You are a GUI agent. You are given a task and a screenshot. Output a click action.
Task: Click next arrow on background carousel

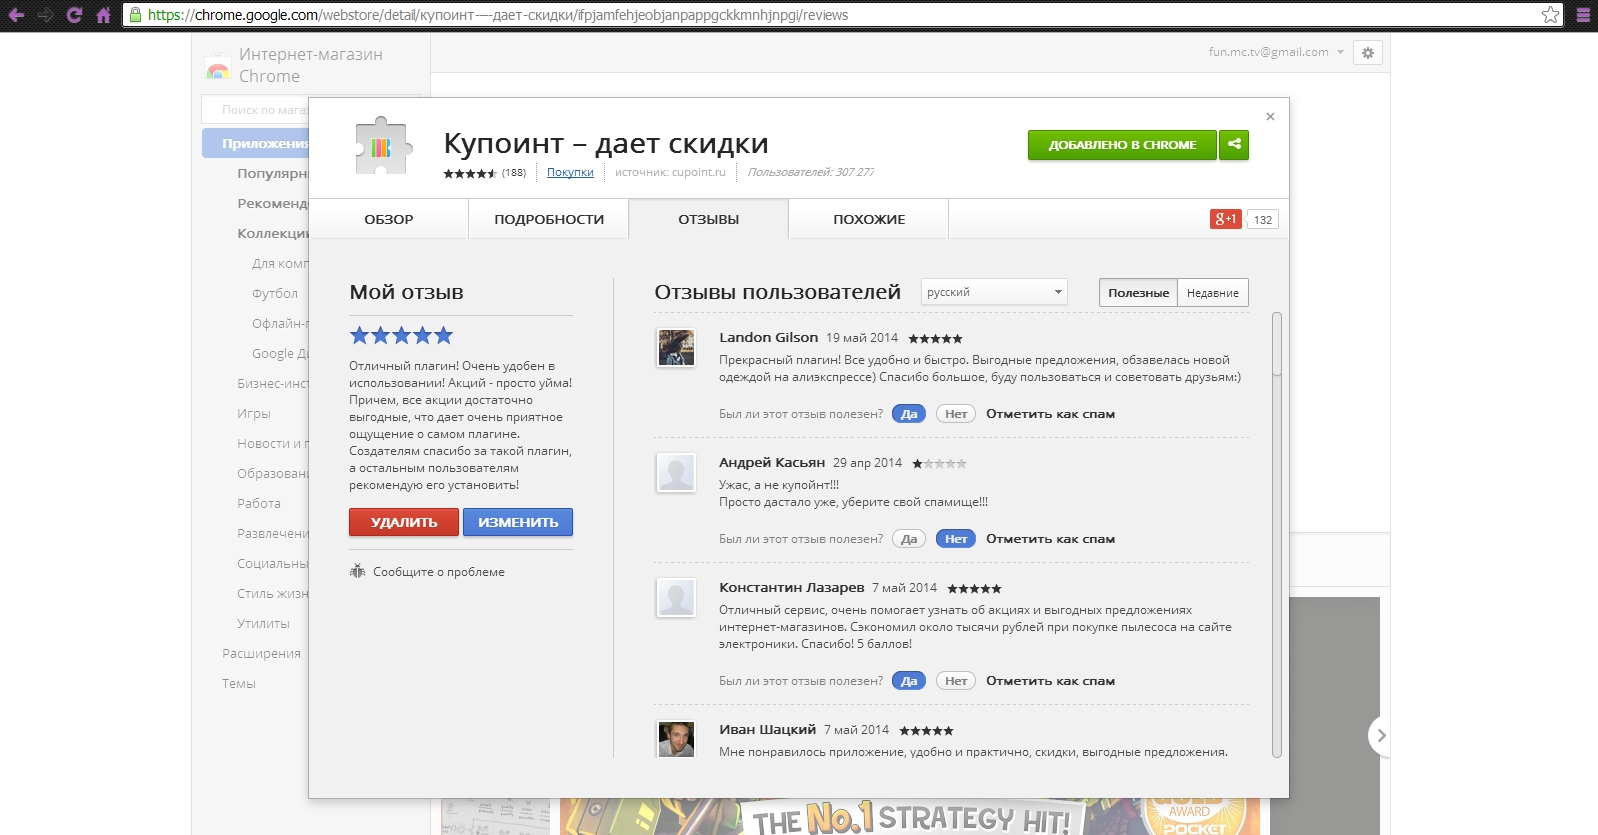(x=1380, y=736)
